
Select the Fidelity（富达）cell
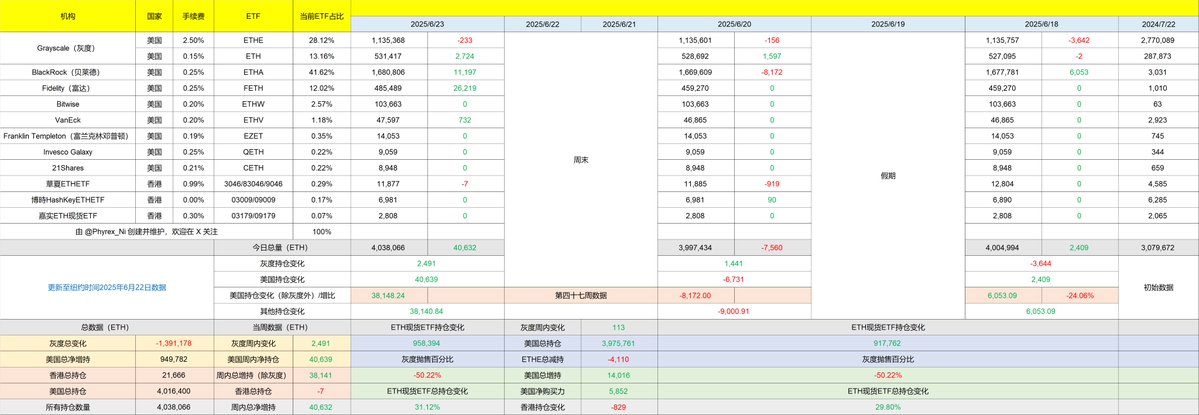(68, 89)
